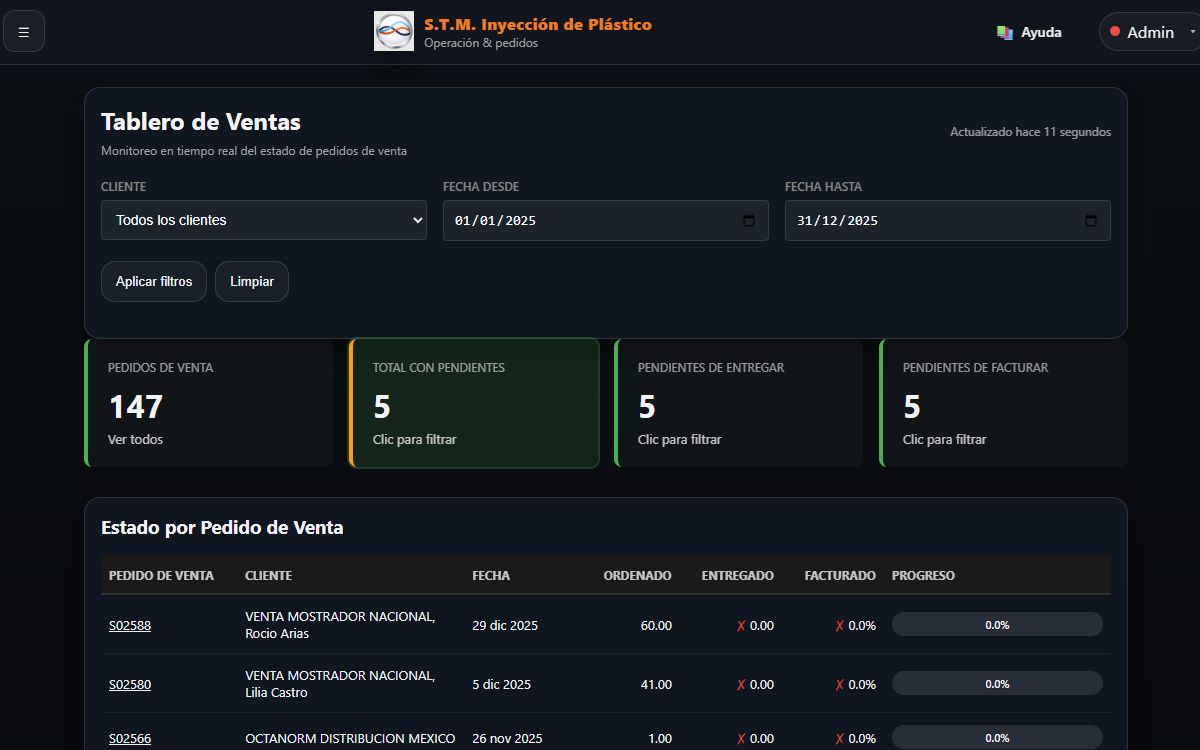1200x750 pixels.
Task: Click the Facturado column header
Action: point(840,575)
